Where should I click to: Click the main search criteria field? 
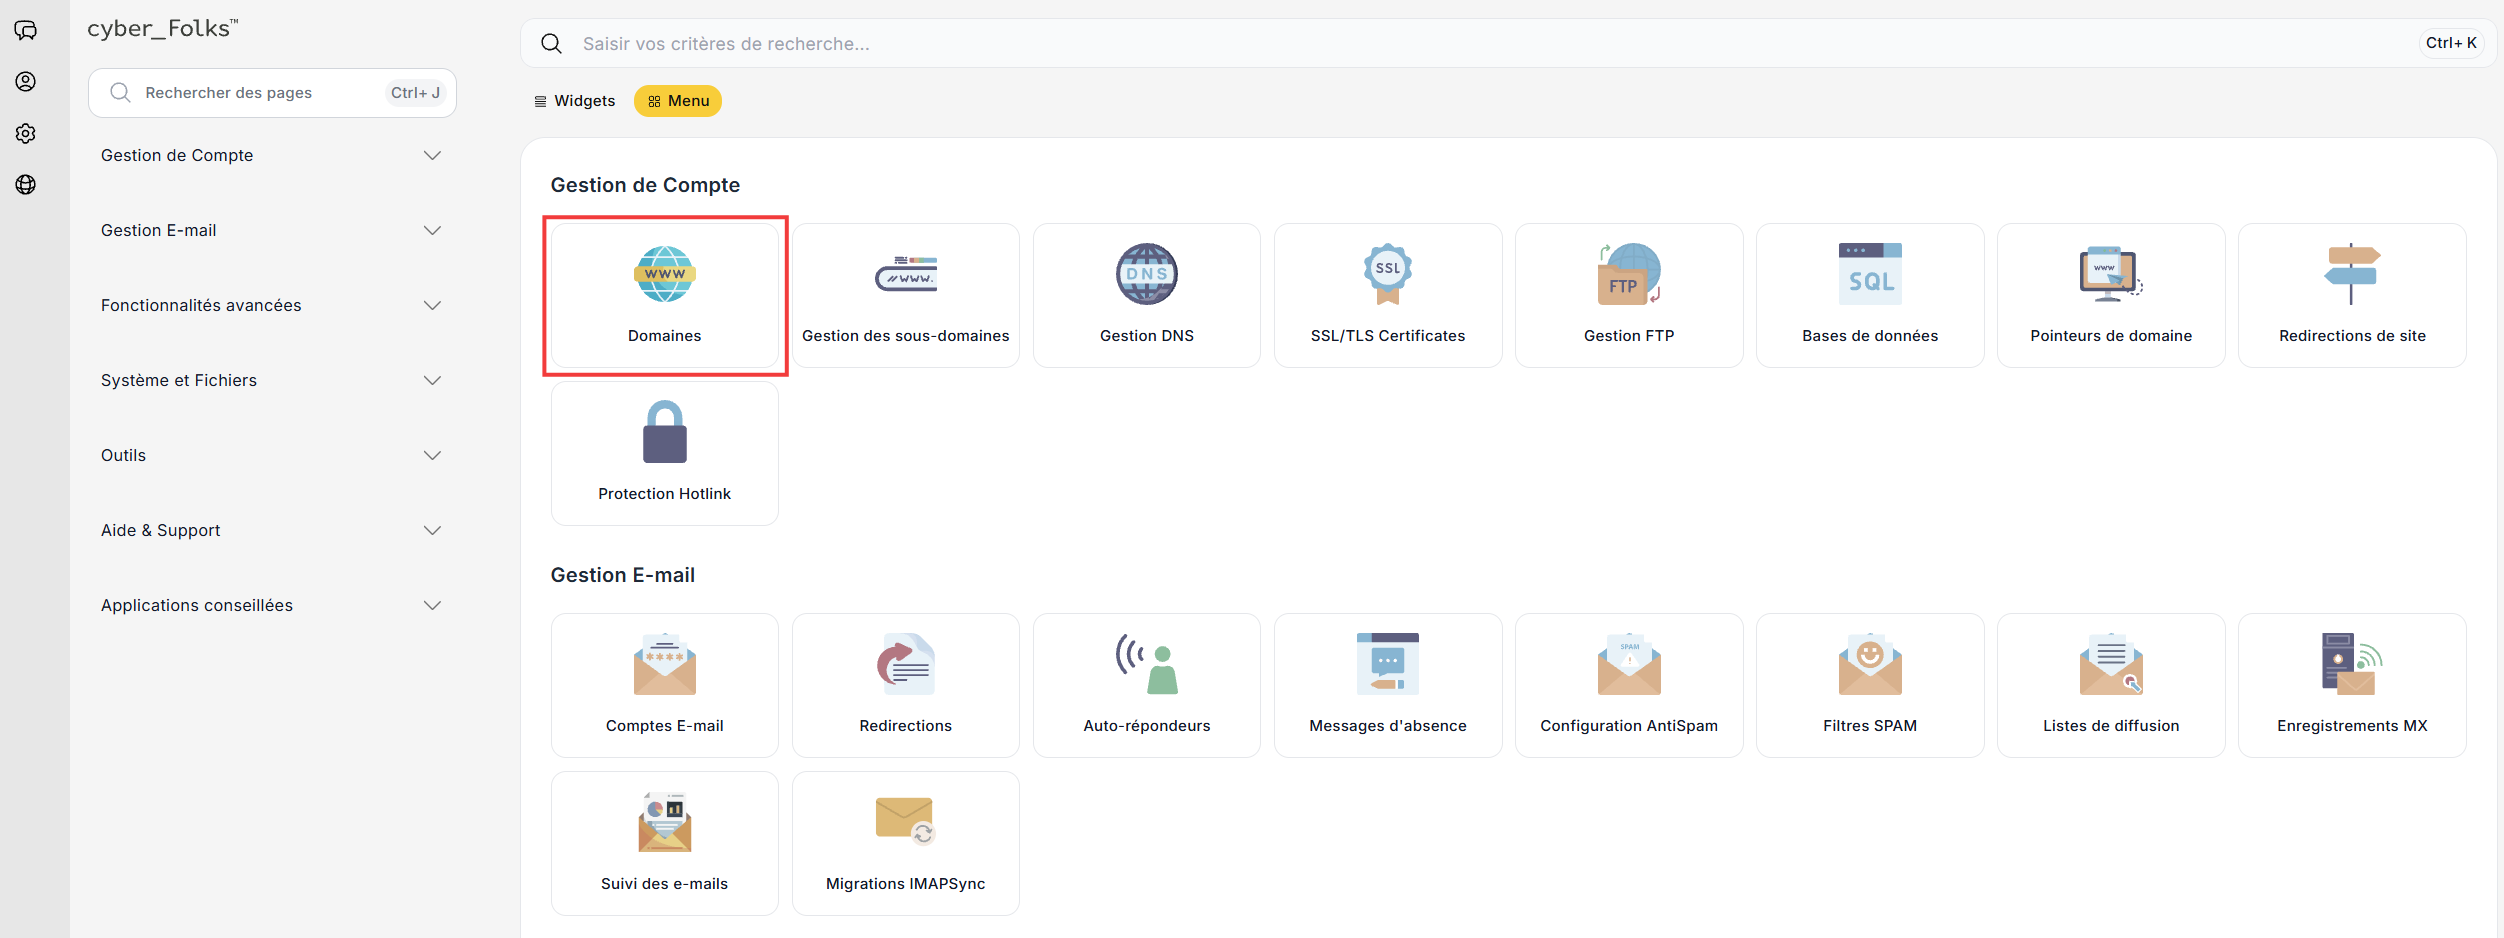point(1508,43)
